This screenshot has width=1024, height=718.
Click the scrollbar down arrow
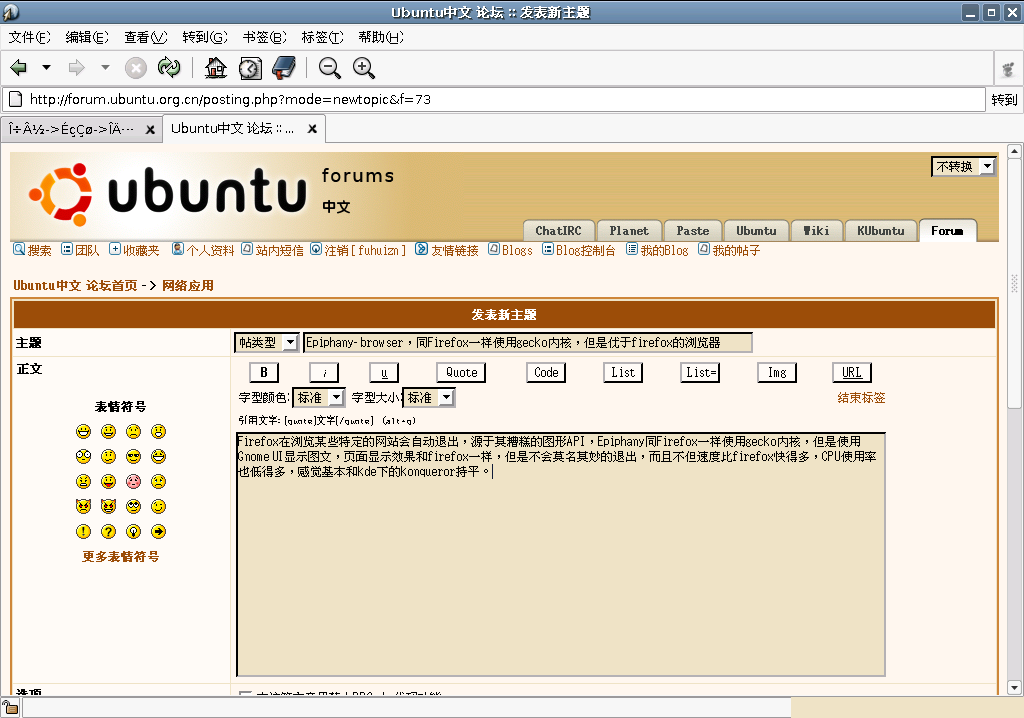tap(1014, 687)
